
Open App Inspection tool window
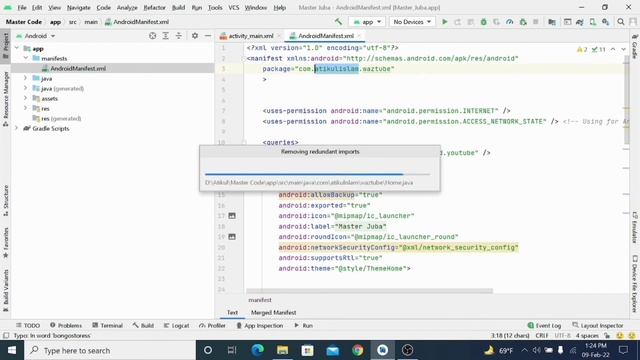coord(260,325)
